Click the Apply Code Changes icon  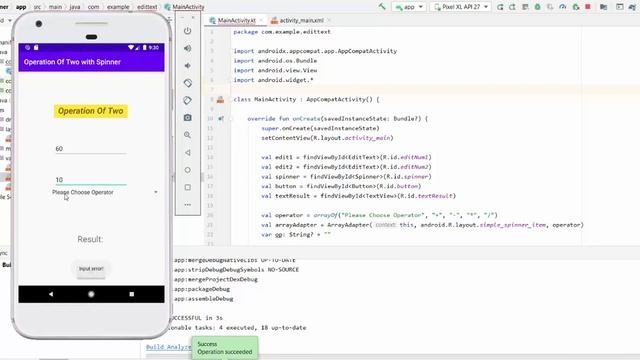coord(525,7)
